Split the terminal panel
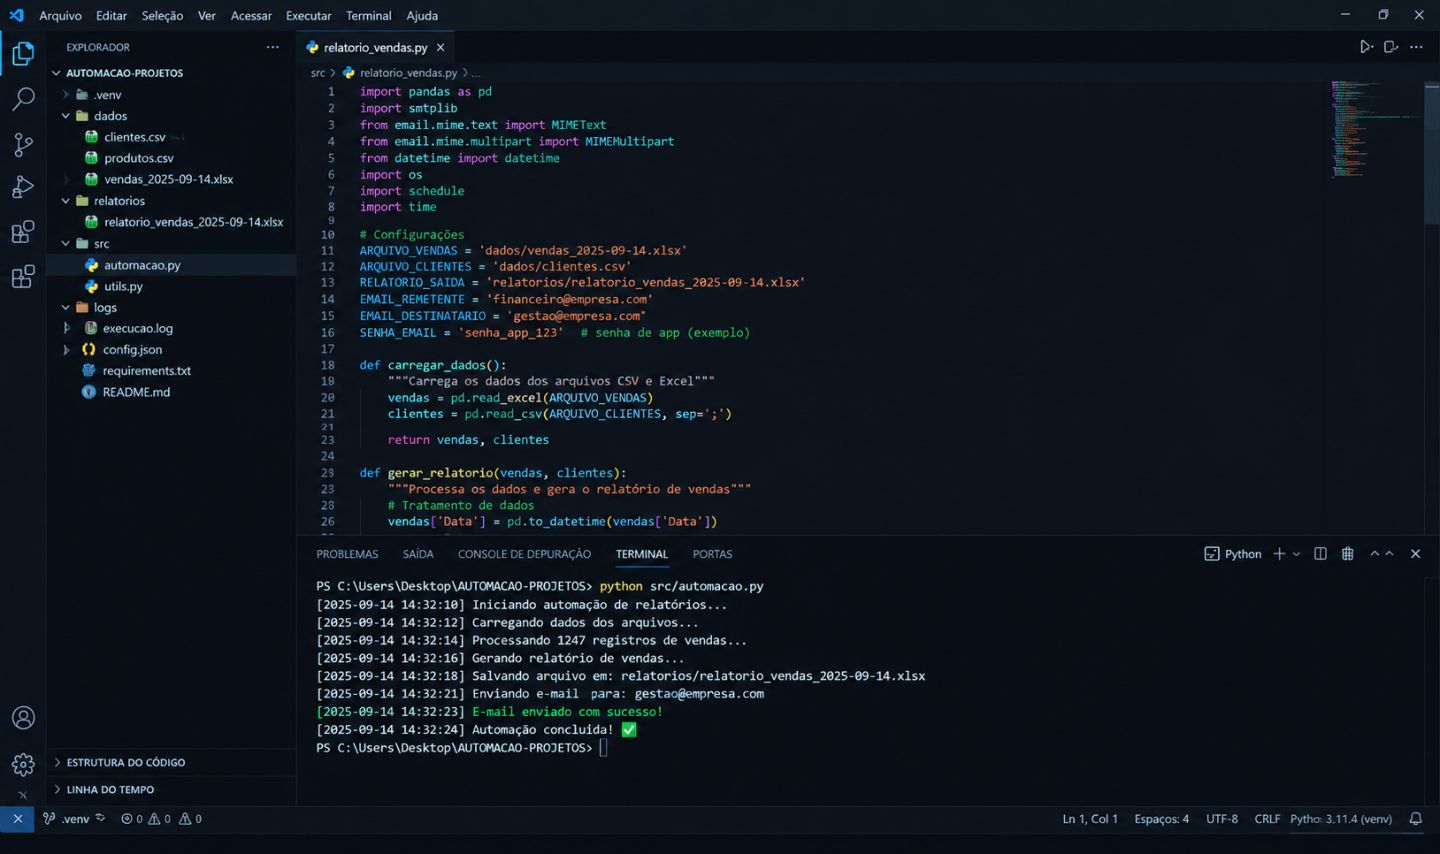The image size is (1440, 854). pos(1320,554)
